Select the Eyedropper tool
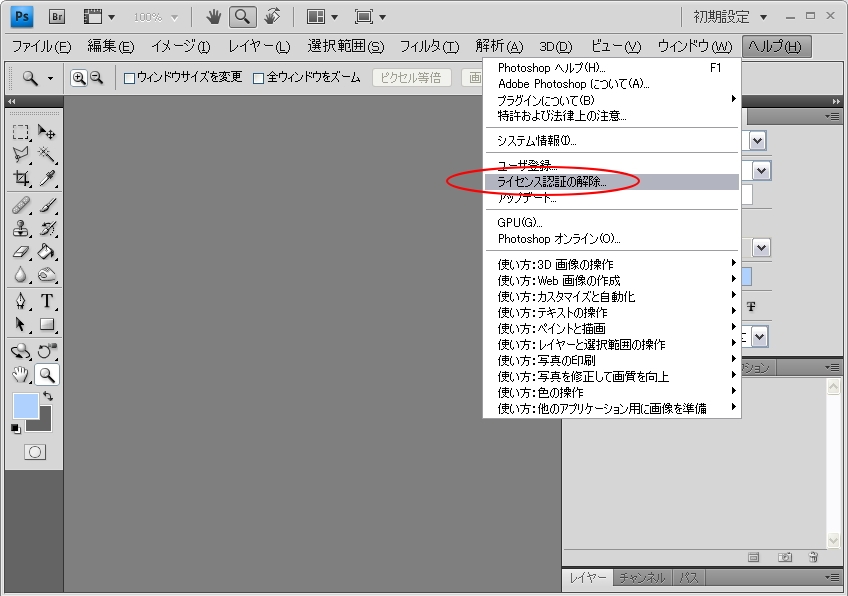Viewport: 848px width, 596px height. [47, 178]
